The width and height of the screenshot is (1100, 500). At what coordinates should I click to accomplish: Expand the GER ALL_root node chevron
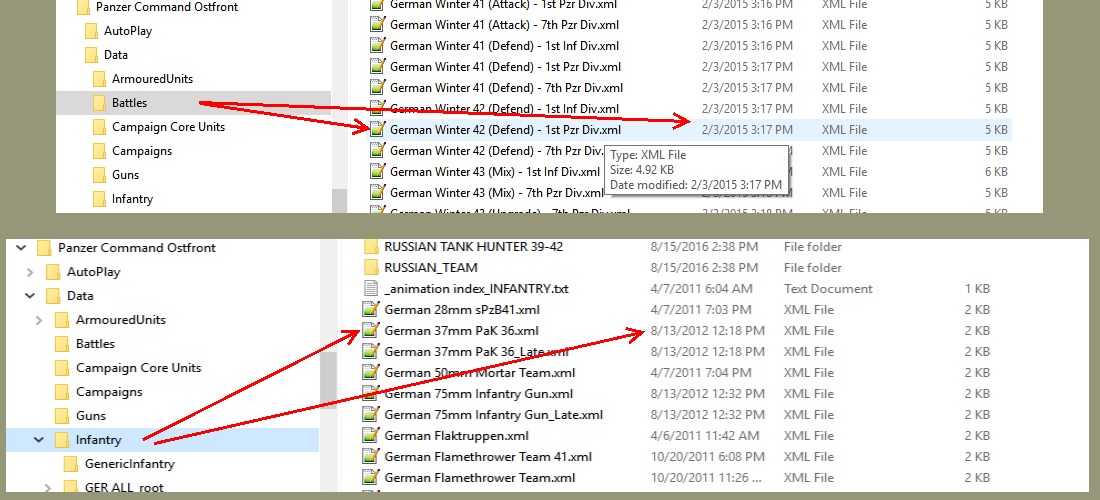click(x=48, y=487)
